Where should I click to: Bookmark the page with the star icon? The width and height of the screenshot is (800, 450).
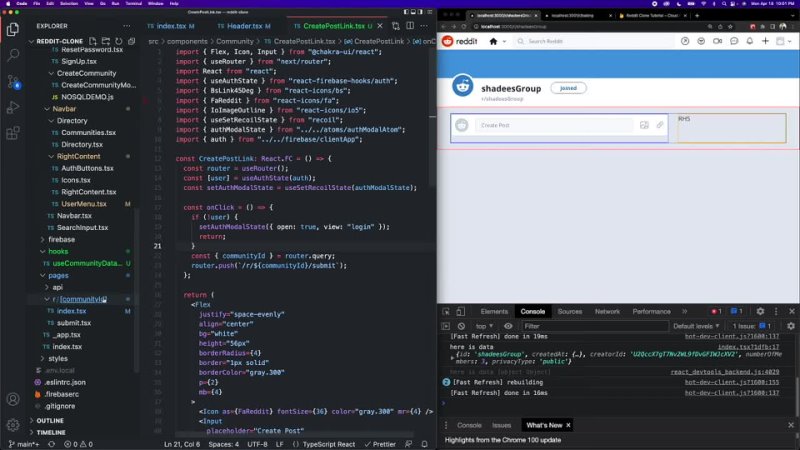pos(730,27)
